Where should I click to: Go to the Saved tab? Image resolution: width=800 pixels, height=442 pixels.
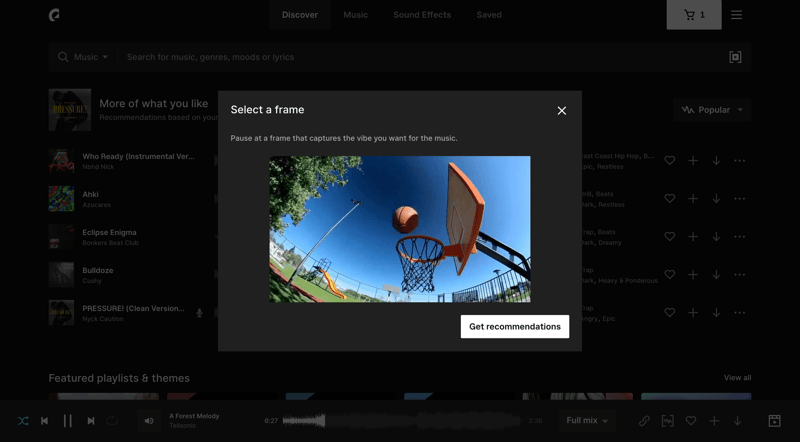click(x=489, y=15)
